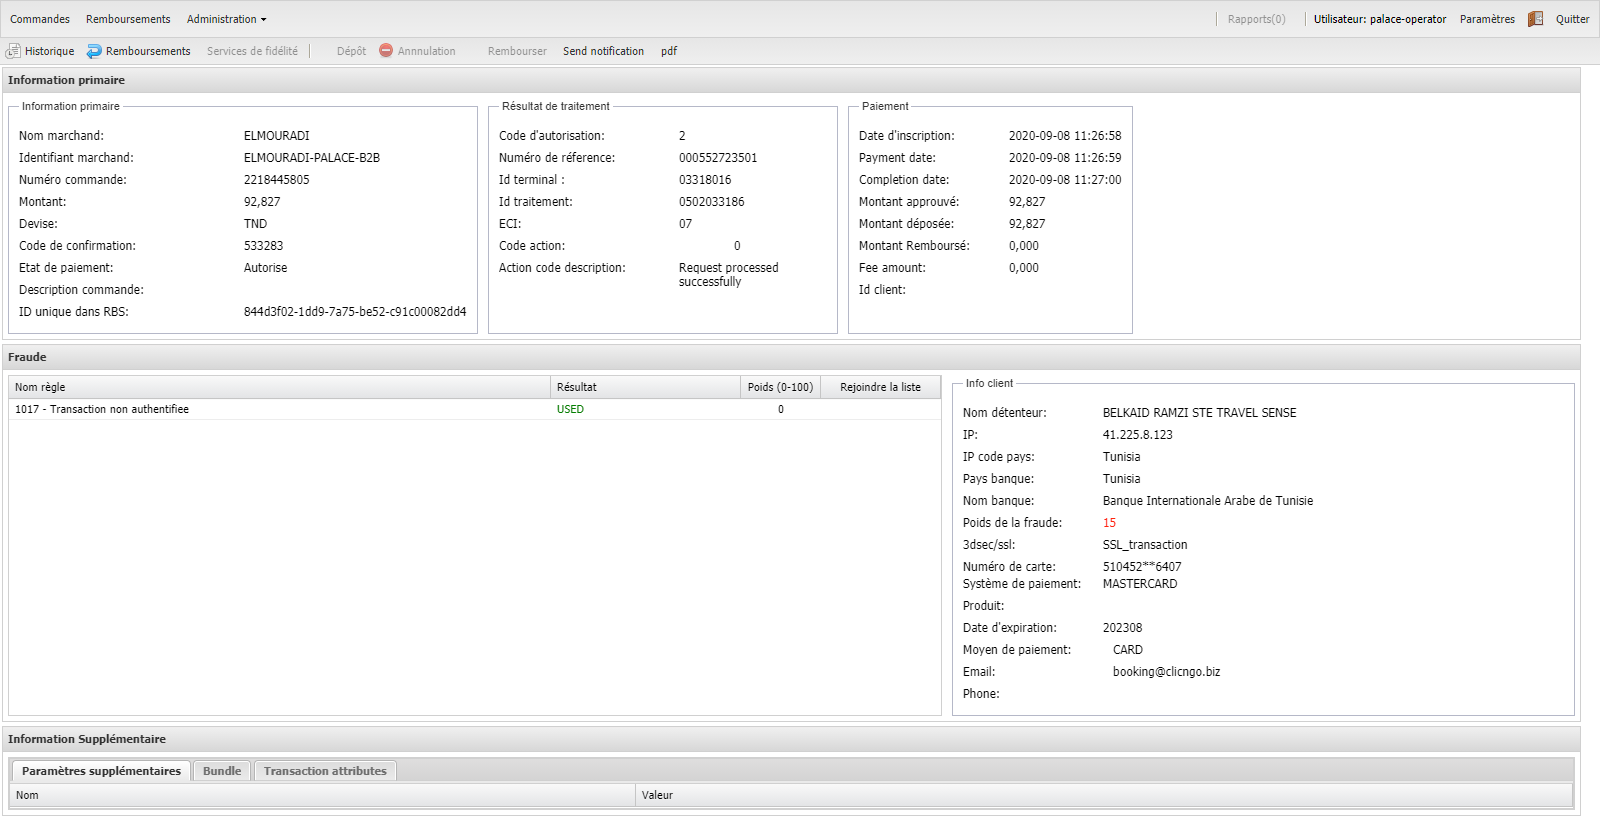Image resolution: width=1600 pixels, height=817 pixels.
Task: Click payment state Autorise
Action: (x=265, y=268)
